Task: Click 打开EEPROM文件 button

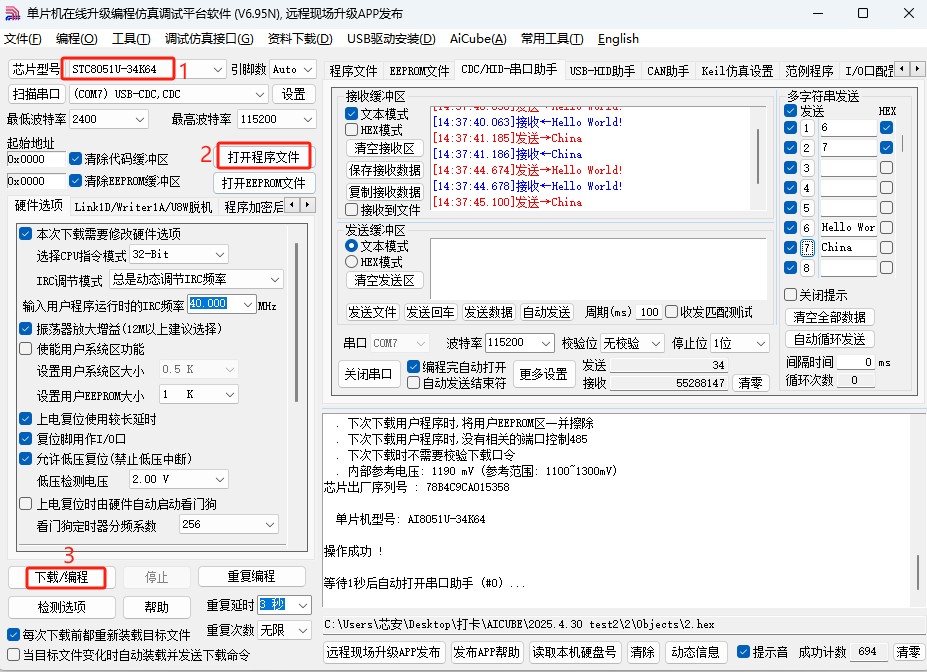Action: [264, 183]
